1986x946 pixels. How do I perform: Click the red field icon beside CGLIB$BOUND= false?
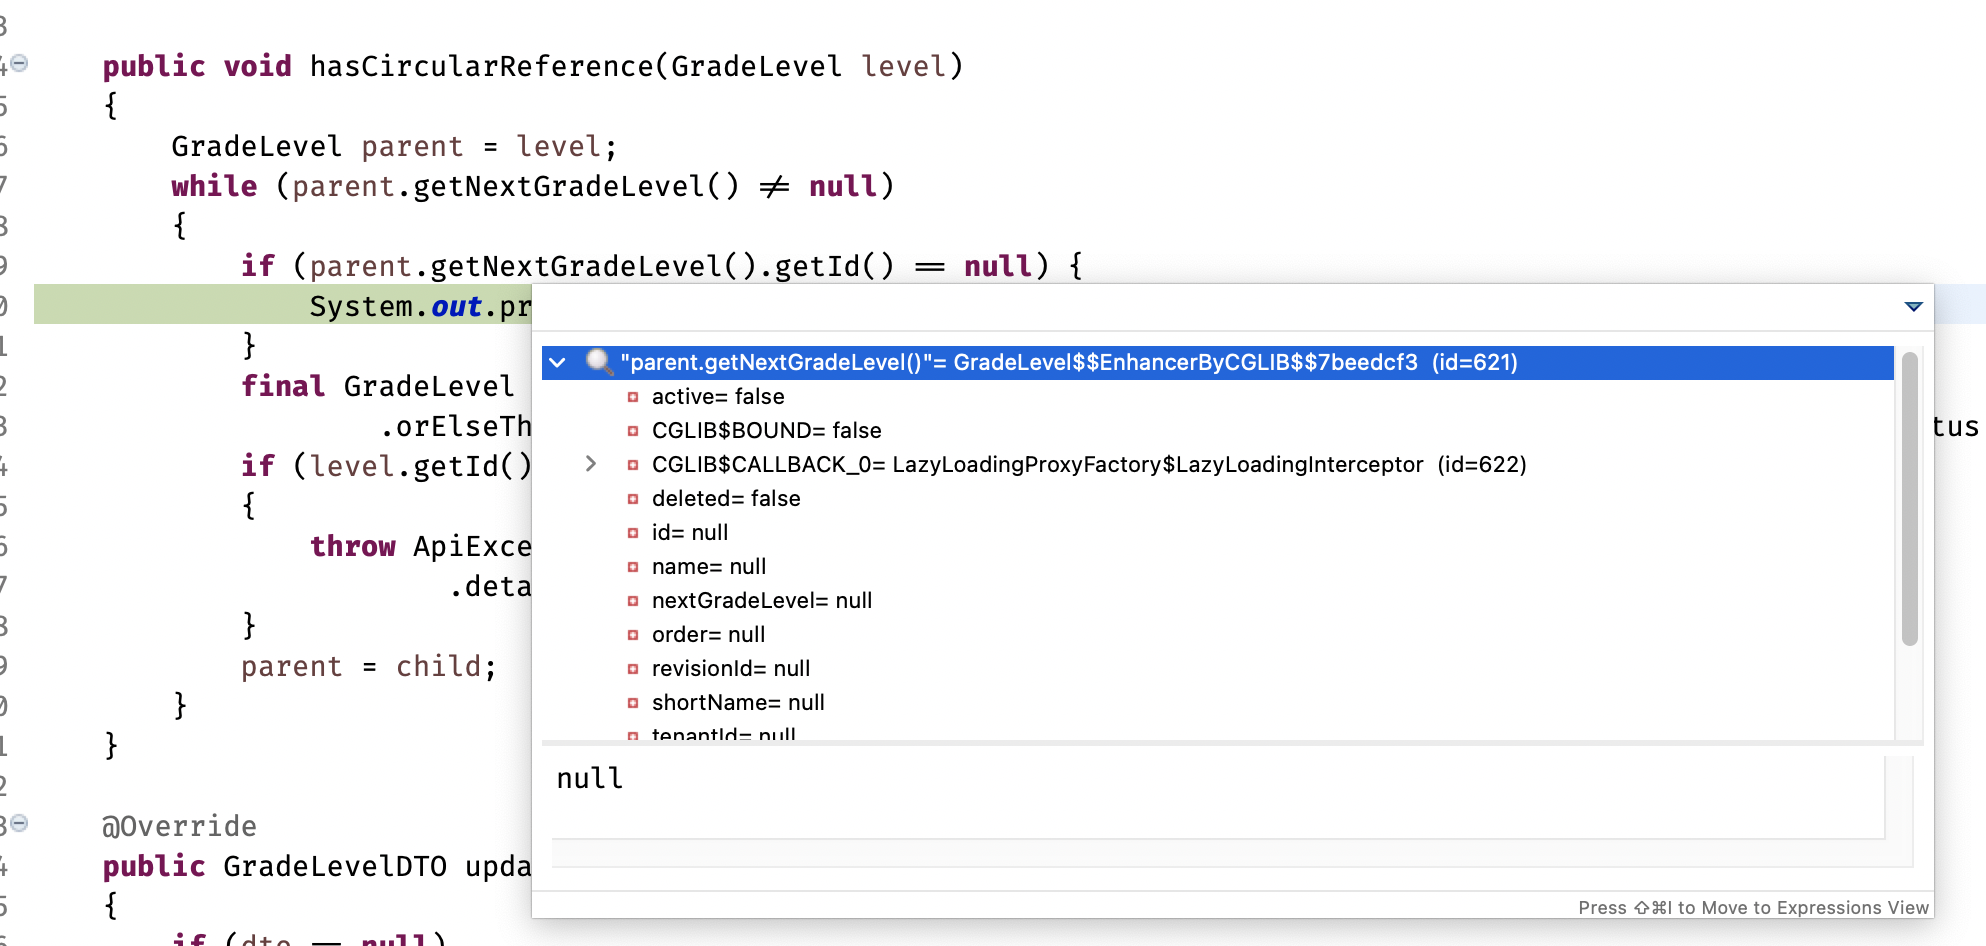tap(634, 431)
